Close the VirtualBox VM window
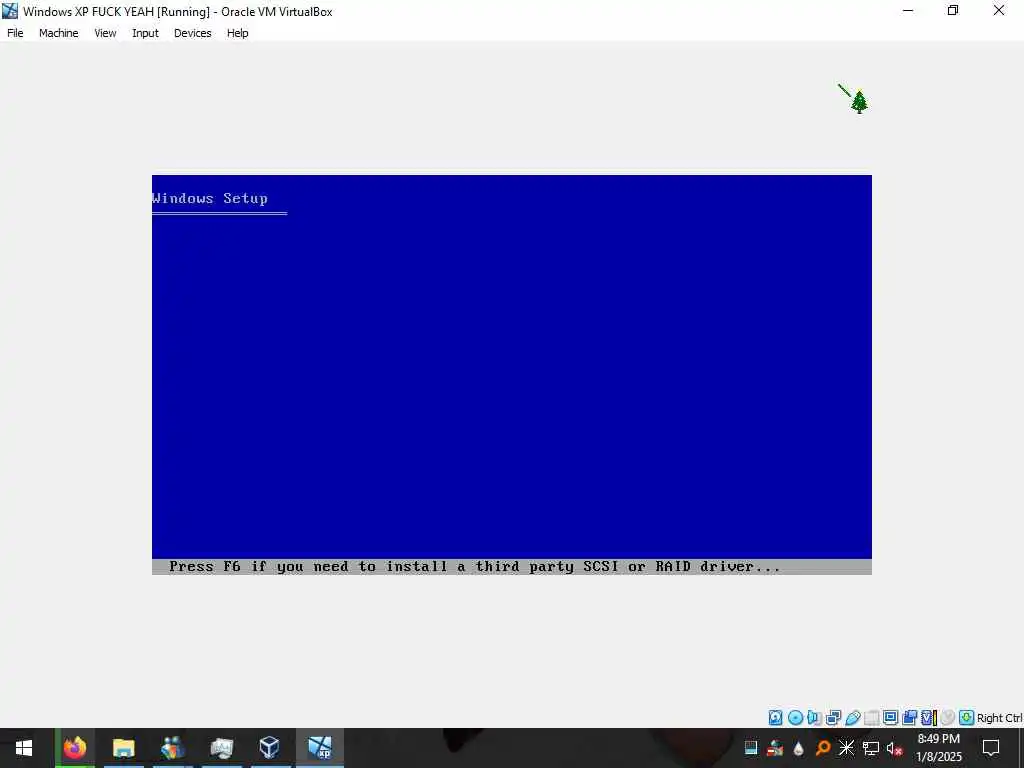This screenshot has height=768, width=1024. coord(999,10)
